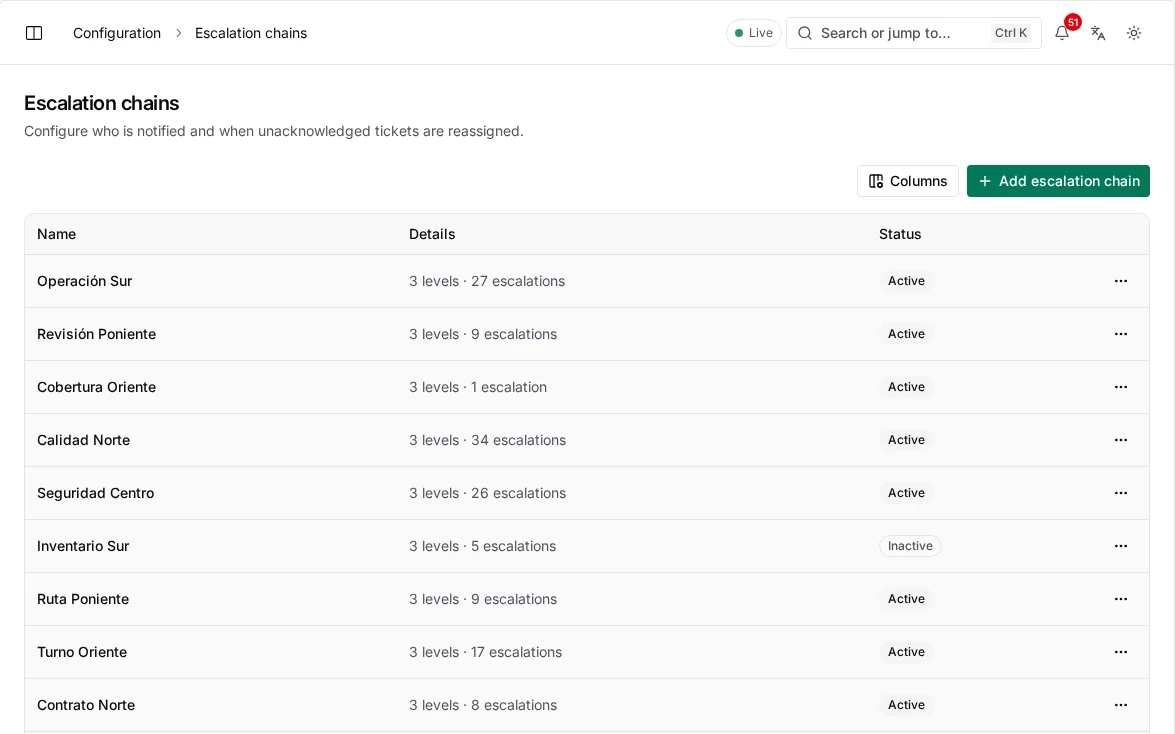Open the language translation icon
Screen dimensions: 1175x734
coord(1098,33)
